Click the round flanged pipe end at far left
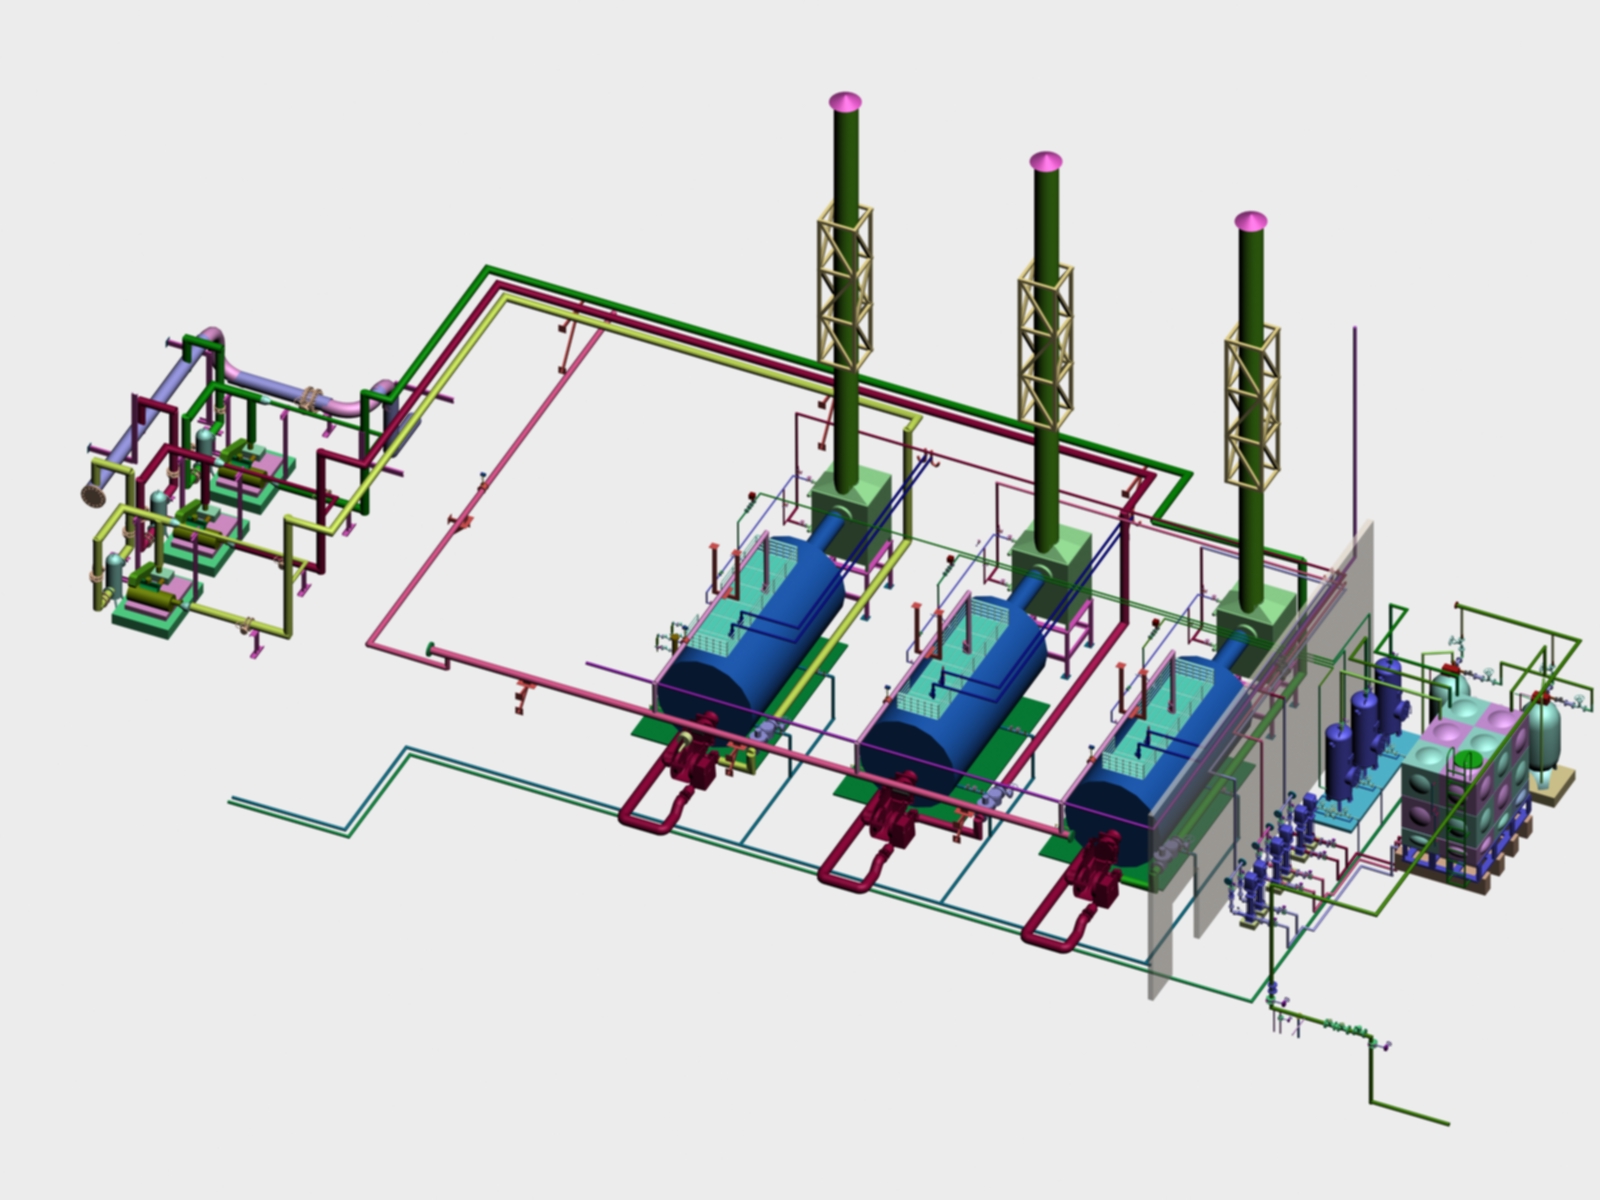Viewport: 1600px width, 1200px height. tap(93, 493)
